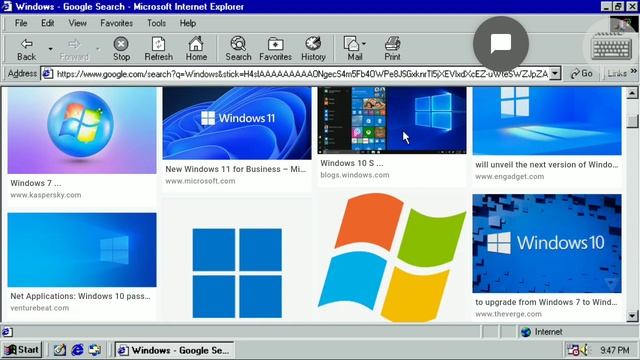This screenshot has width=640, height=360.
Task: Click the Windows 7 orb thumbnail
Action: 82,130
